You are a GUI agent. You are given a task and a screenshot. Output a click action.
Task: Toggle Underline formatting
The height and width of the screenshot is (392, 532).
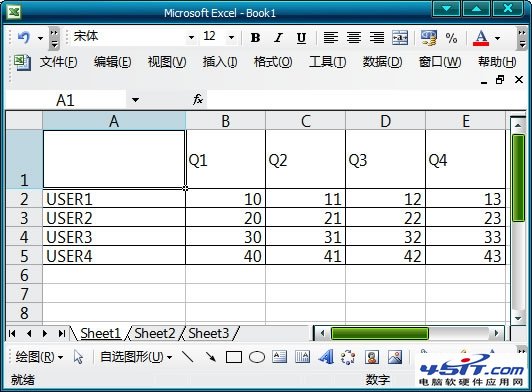pos(301,37)
